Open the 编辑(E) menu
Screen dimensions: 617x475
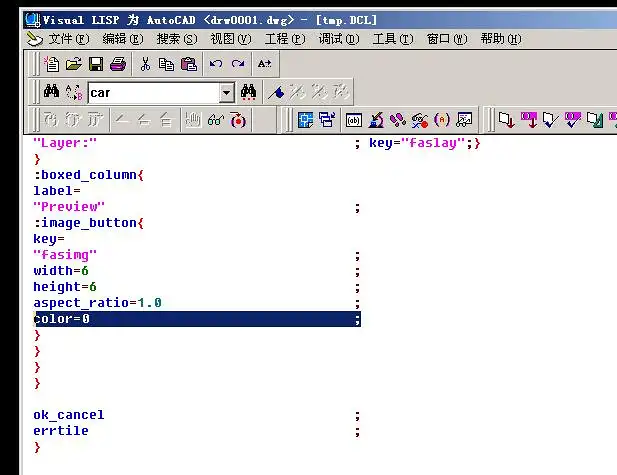(x=123, y=39)
